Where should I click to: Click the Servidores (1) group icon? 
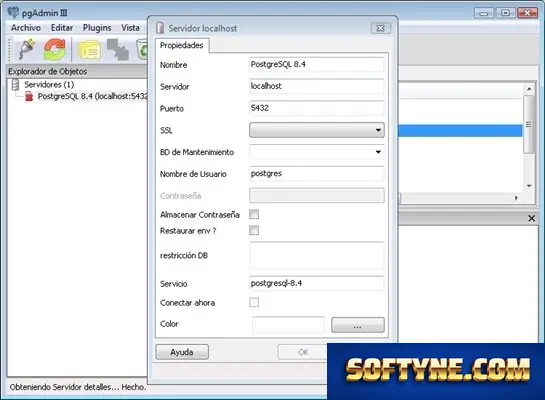point(15,84)
